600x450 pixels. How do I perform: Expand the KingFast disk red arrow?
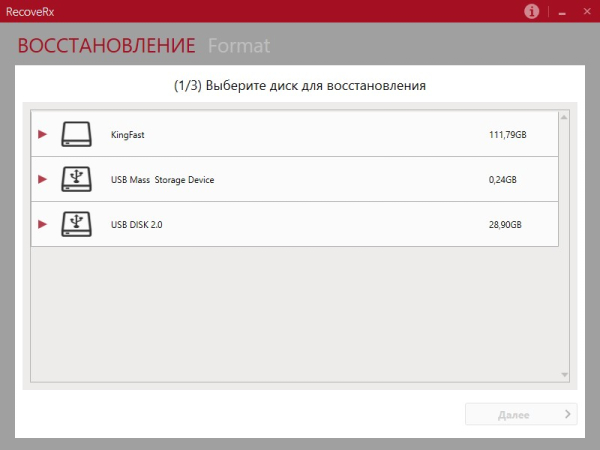[x=42, y=134]
